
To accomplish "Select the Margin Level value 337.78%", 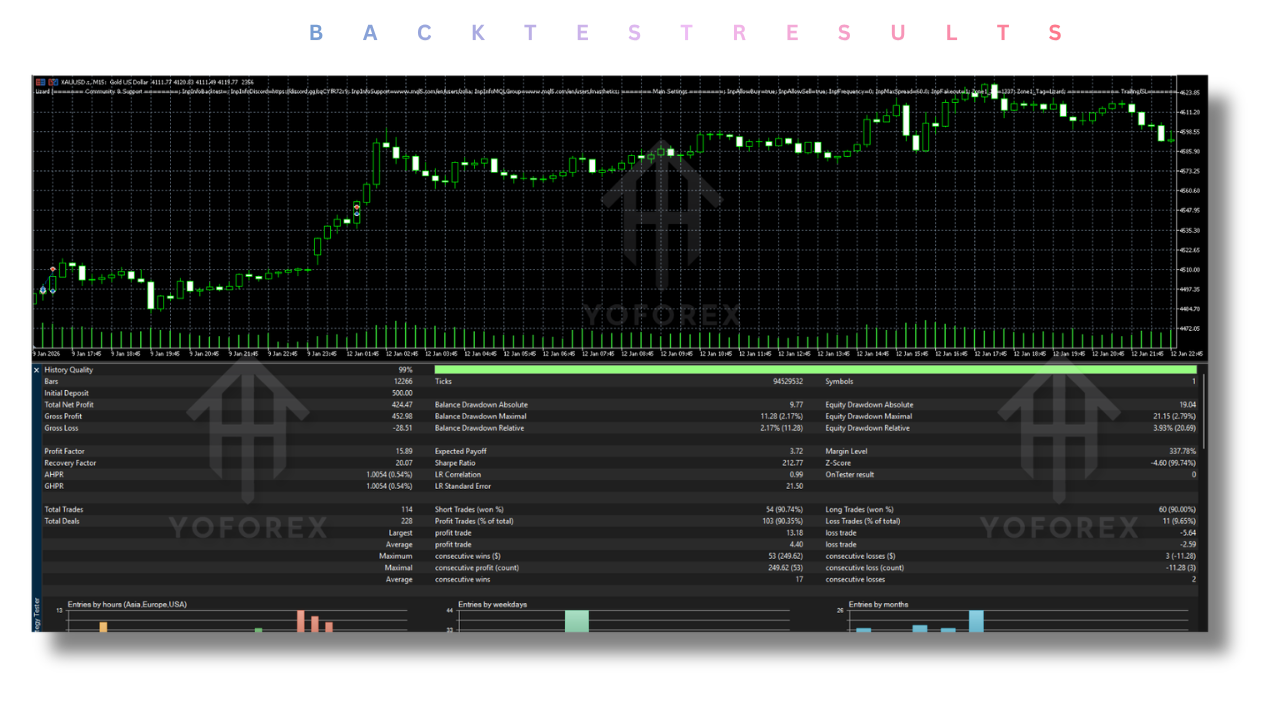I will tap(1182, 451).
